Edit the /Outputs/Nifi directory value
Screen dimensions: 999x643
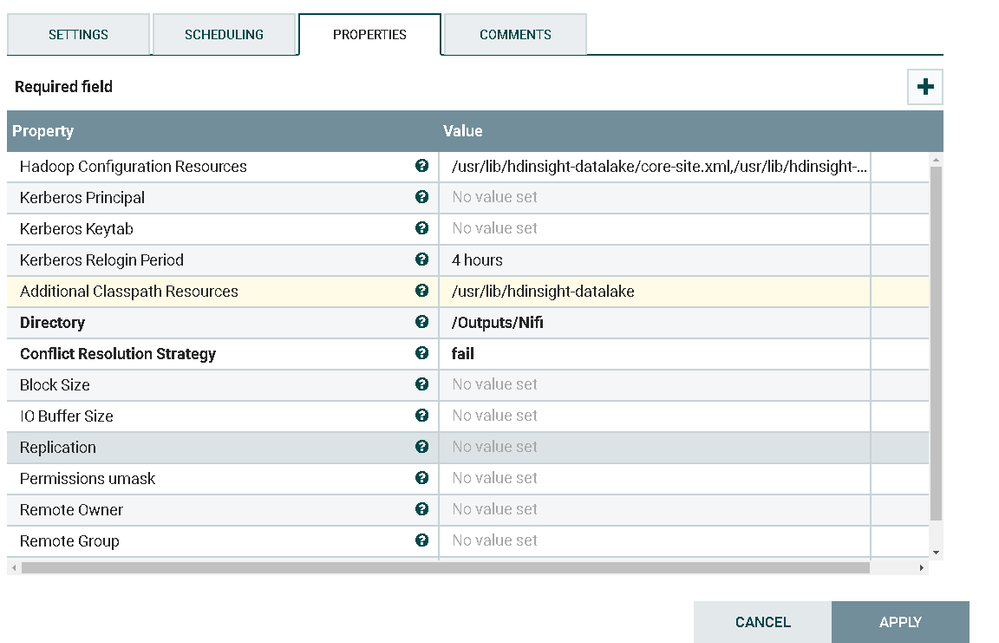(654, 322)
